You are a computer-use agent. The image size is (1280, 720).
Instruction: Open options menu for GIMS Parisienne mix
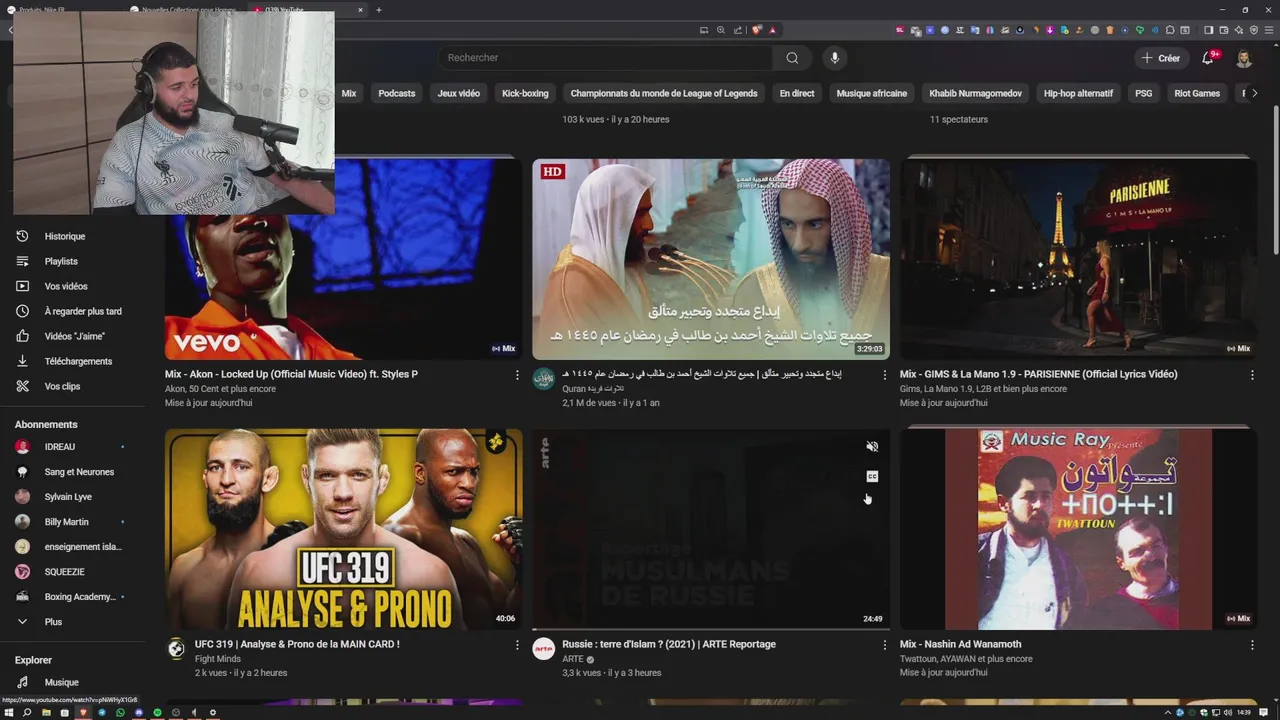tap(1252, 375)
